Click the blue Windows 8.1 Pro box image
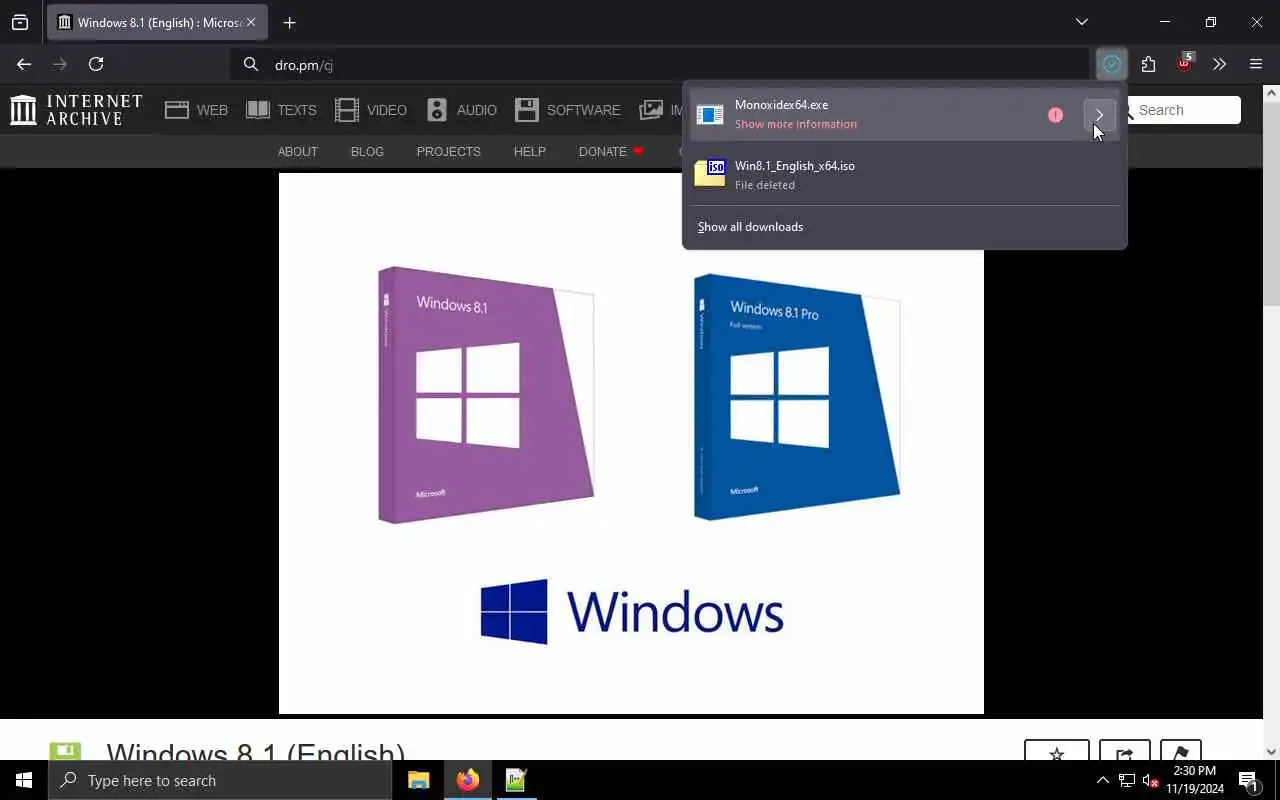 tap(797, 396)
